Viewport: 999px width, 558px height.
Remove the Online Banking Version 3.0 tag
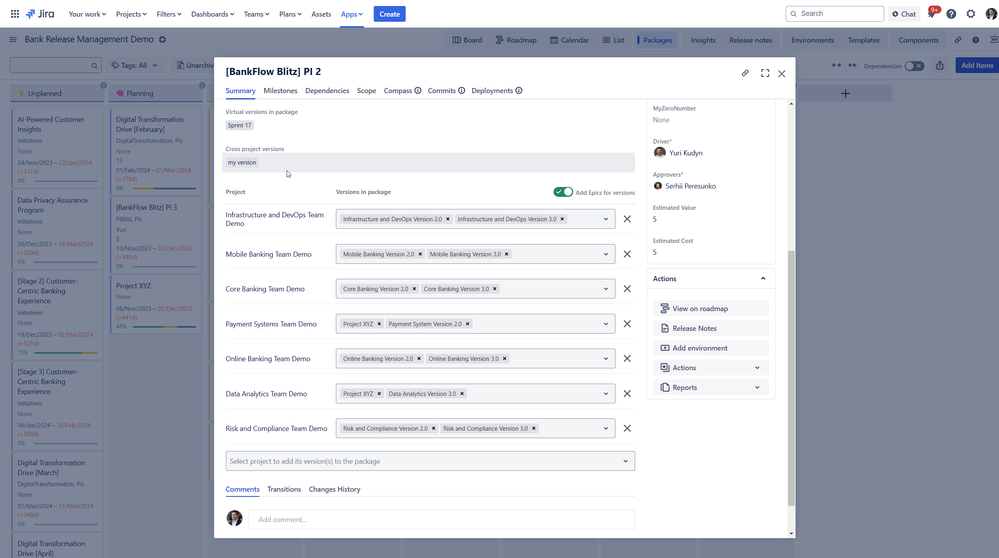[x=505, y=359]
